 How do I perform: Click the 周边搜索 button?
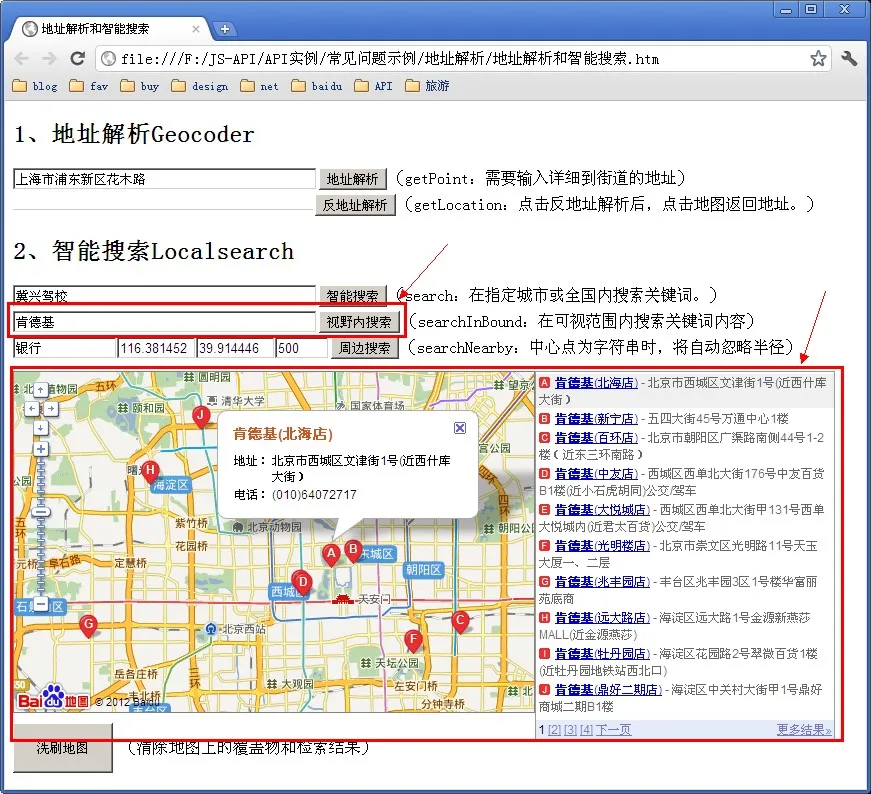[x=364, y=349]
